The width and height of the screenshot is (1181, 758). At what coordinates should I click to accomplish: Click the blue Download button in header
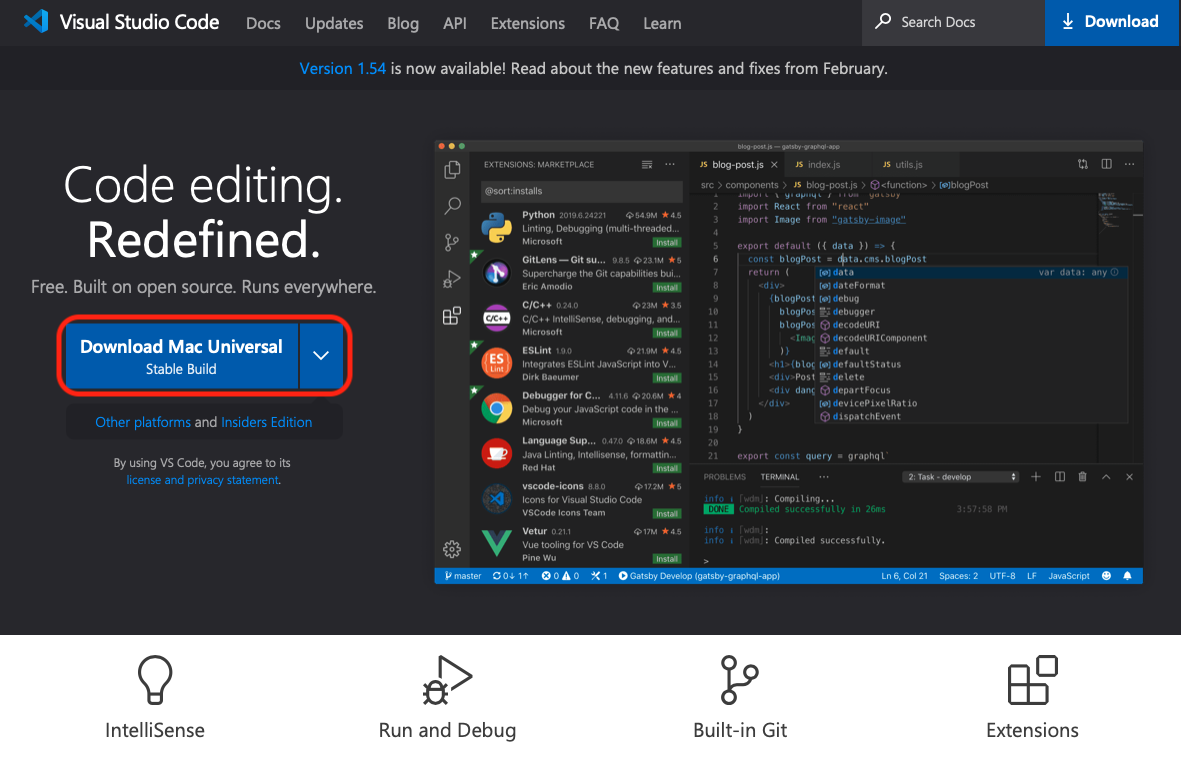1111,22
